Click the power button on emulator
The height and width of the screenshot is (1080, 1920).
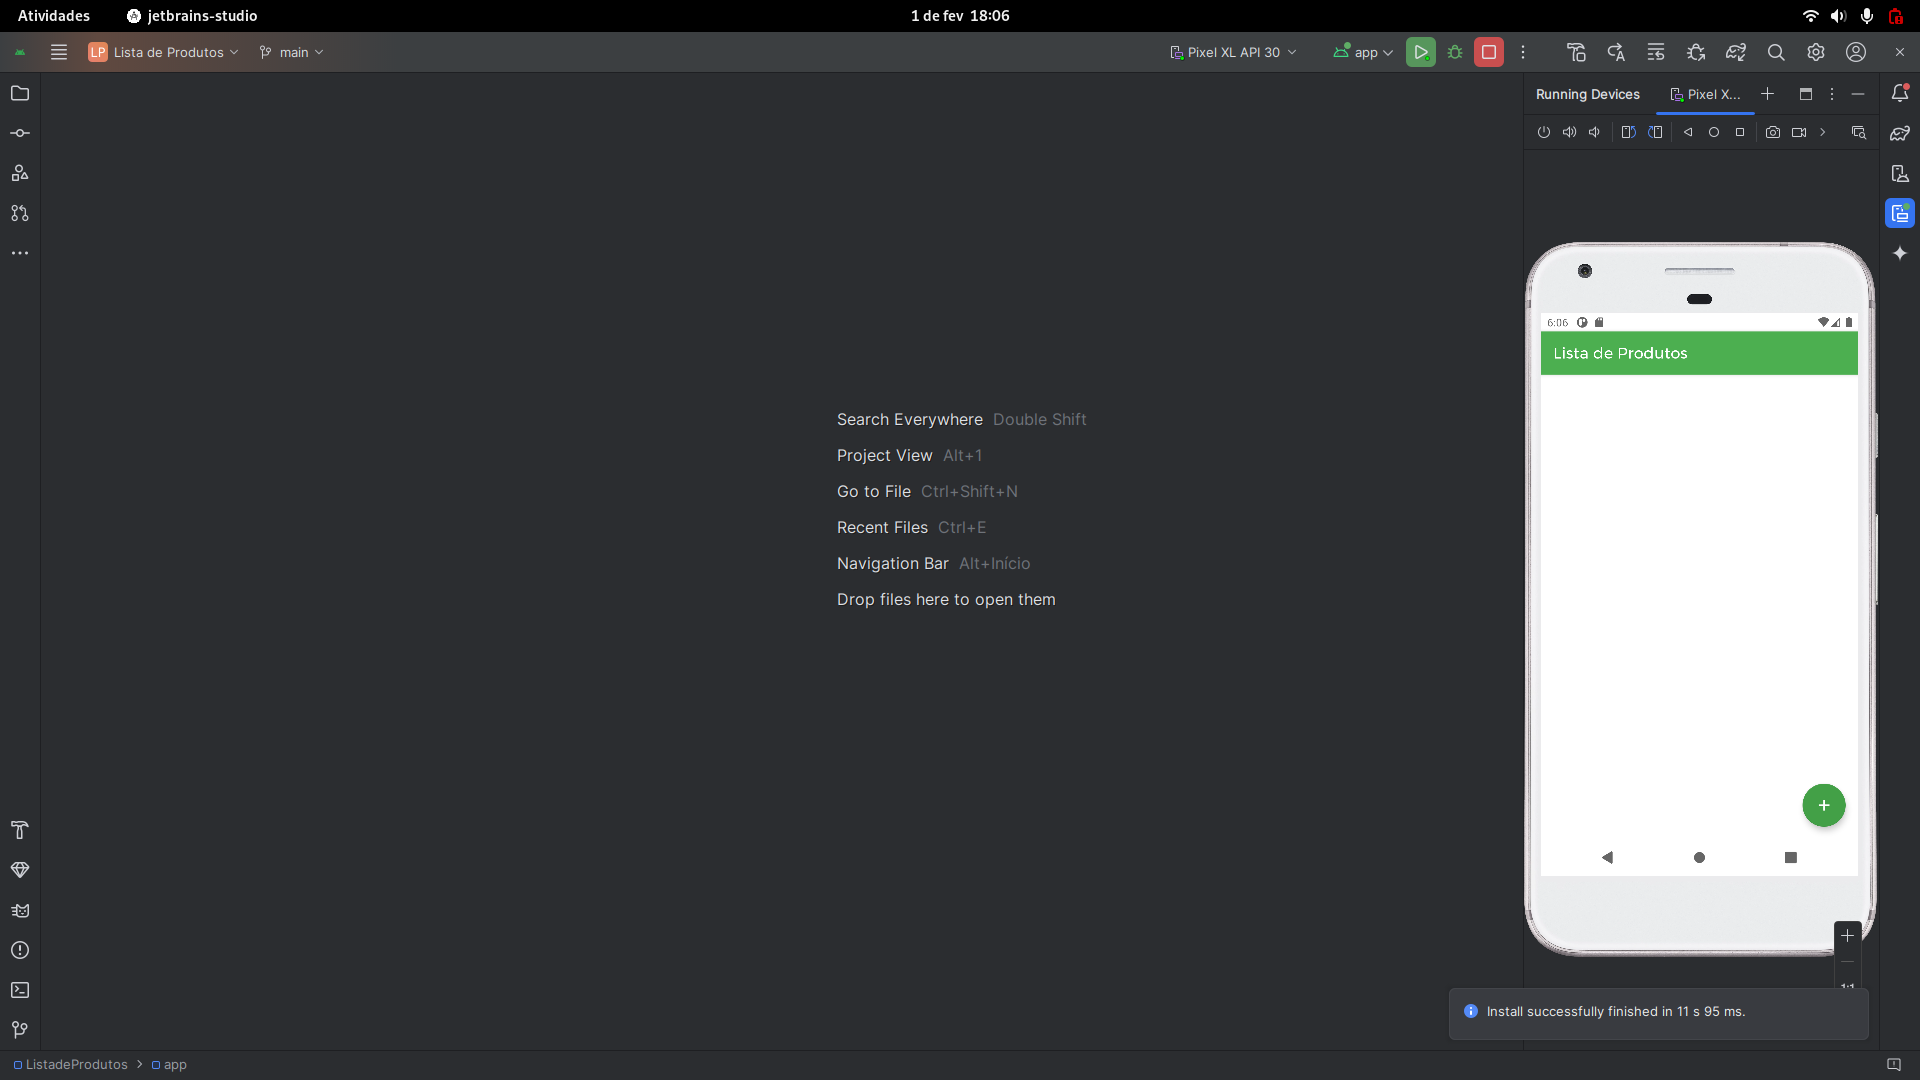[x=1543, y=132]
